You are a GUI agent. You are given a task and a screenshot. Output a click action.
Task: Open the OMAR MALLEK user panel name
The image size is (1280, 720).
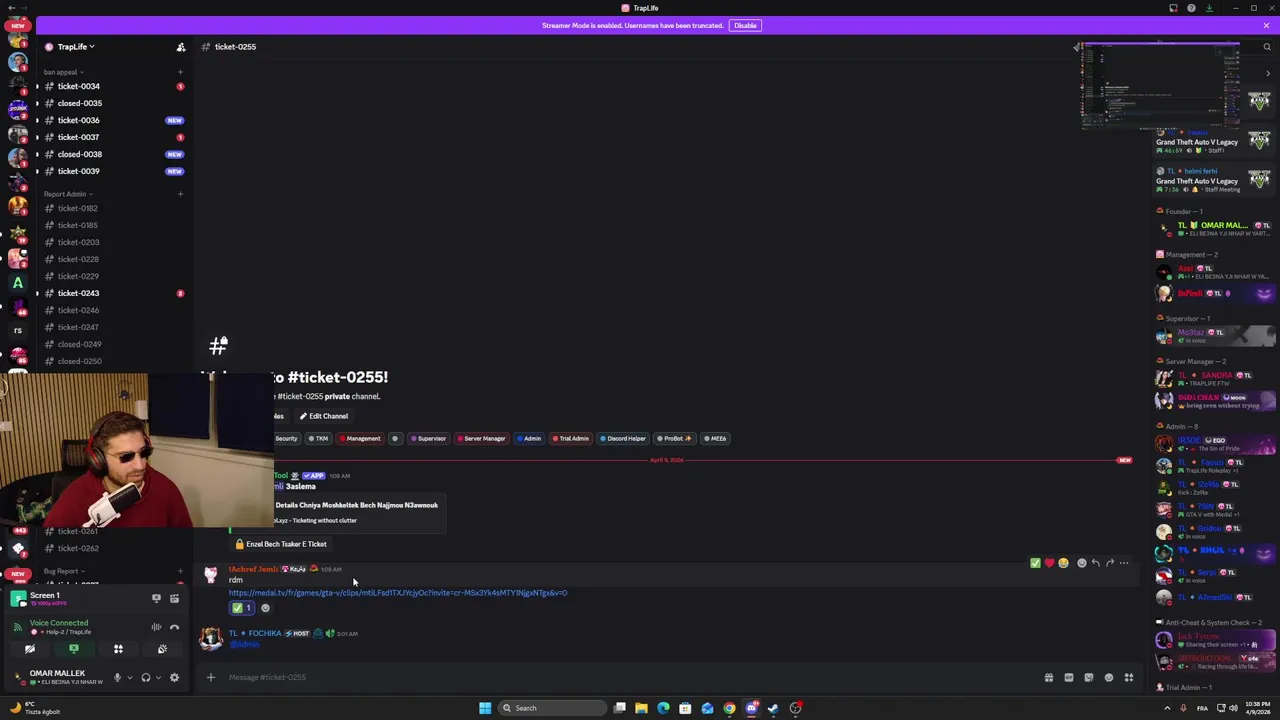pyautogui.click(x=57, y=673)
